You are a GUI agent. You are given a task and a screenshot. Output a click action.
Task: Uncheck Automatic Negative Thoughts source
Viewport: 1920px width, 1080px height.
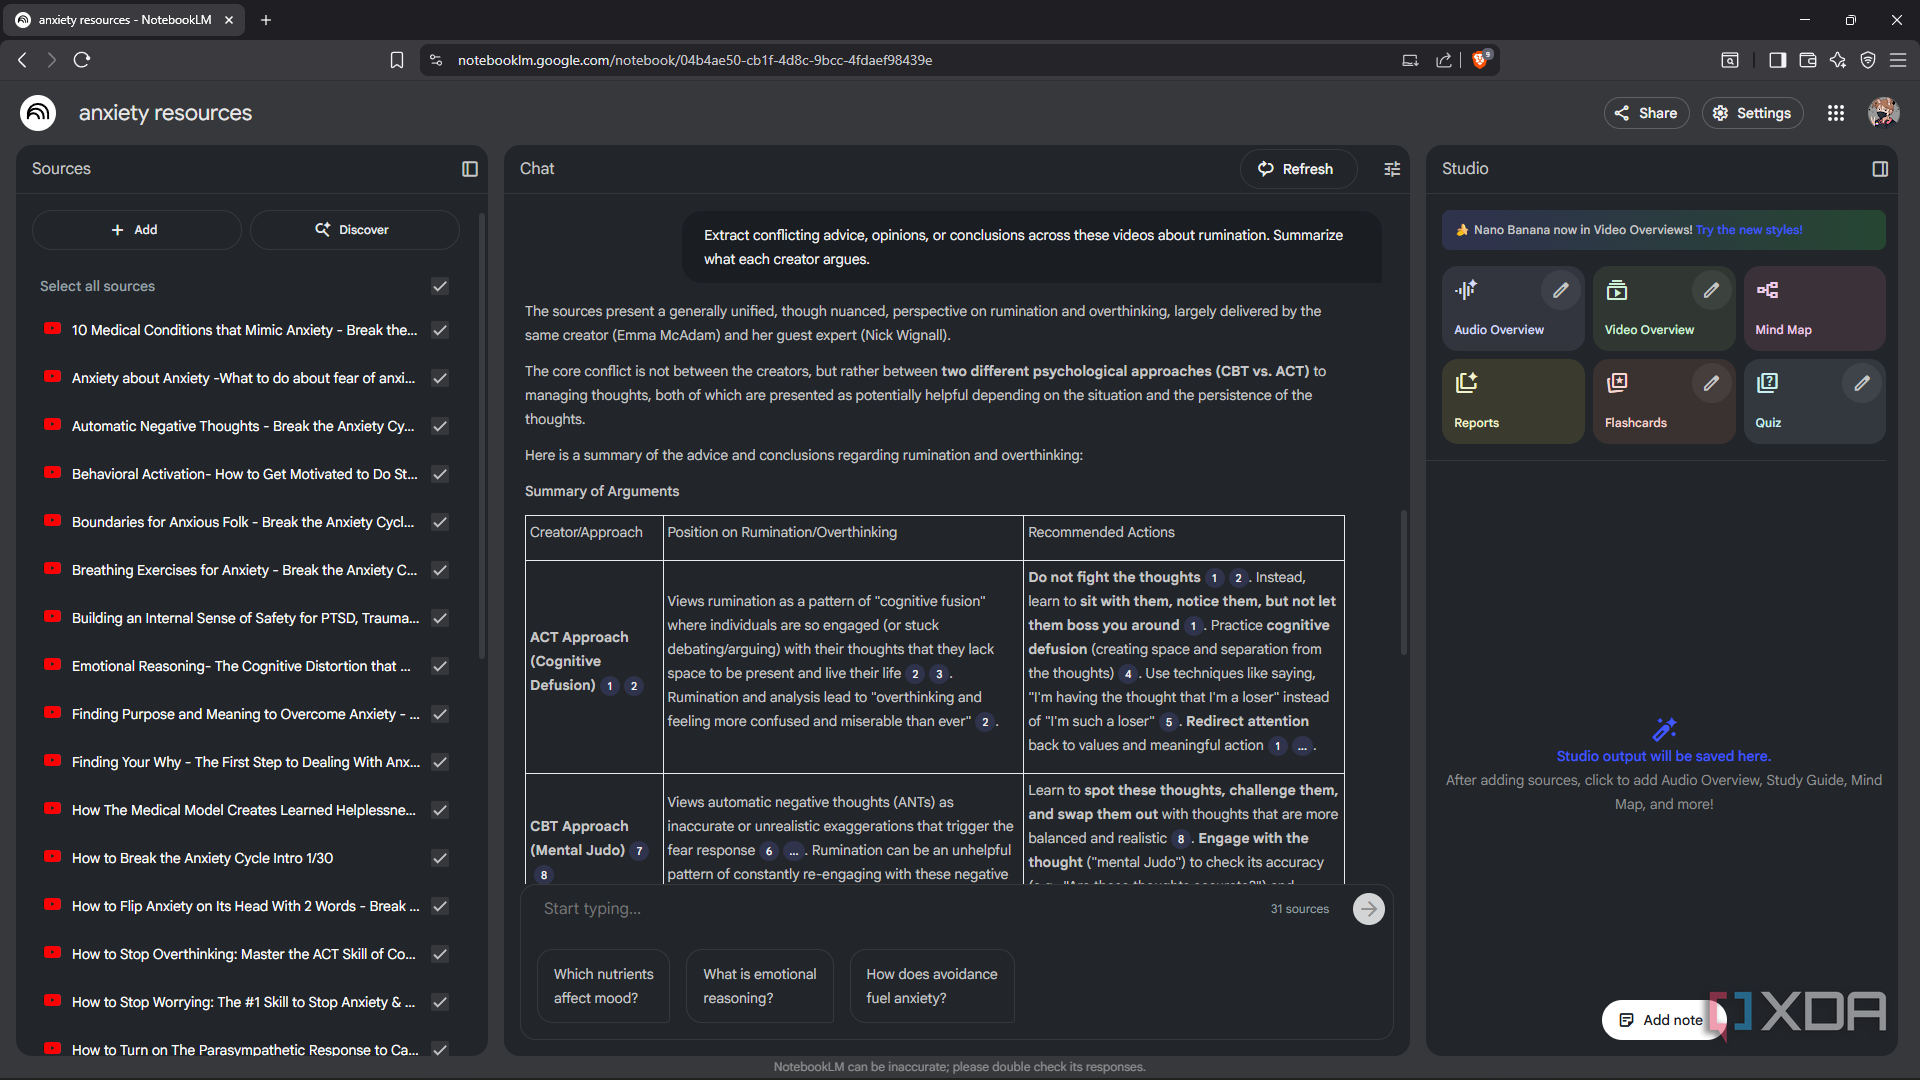tap(440, 426)
